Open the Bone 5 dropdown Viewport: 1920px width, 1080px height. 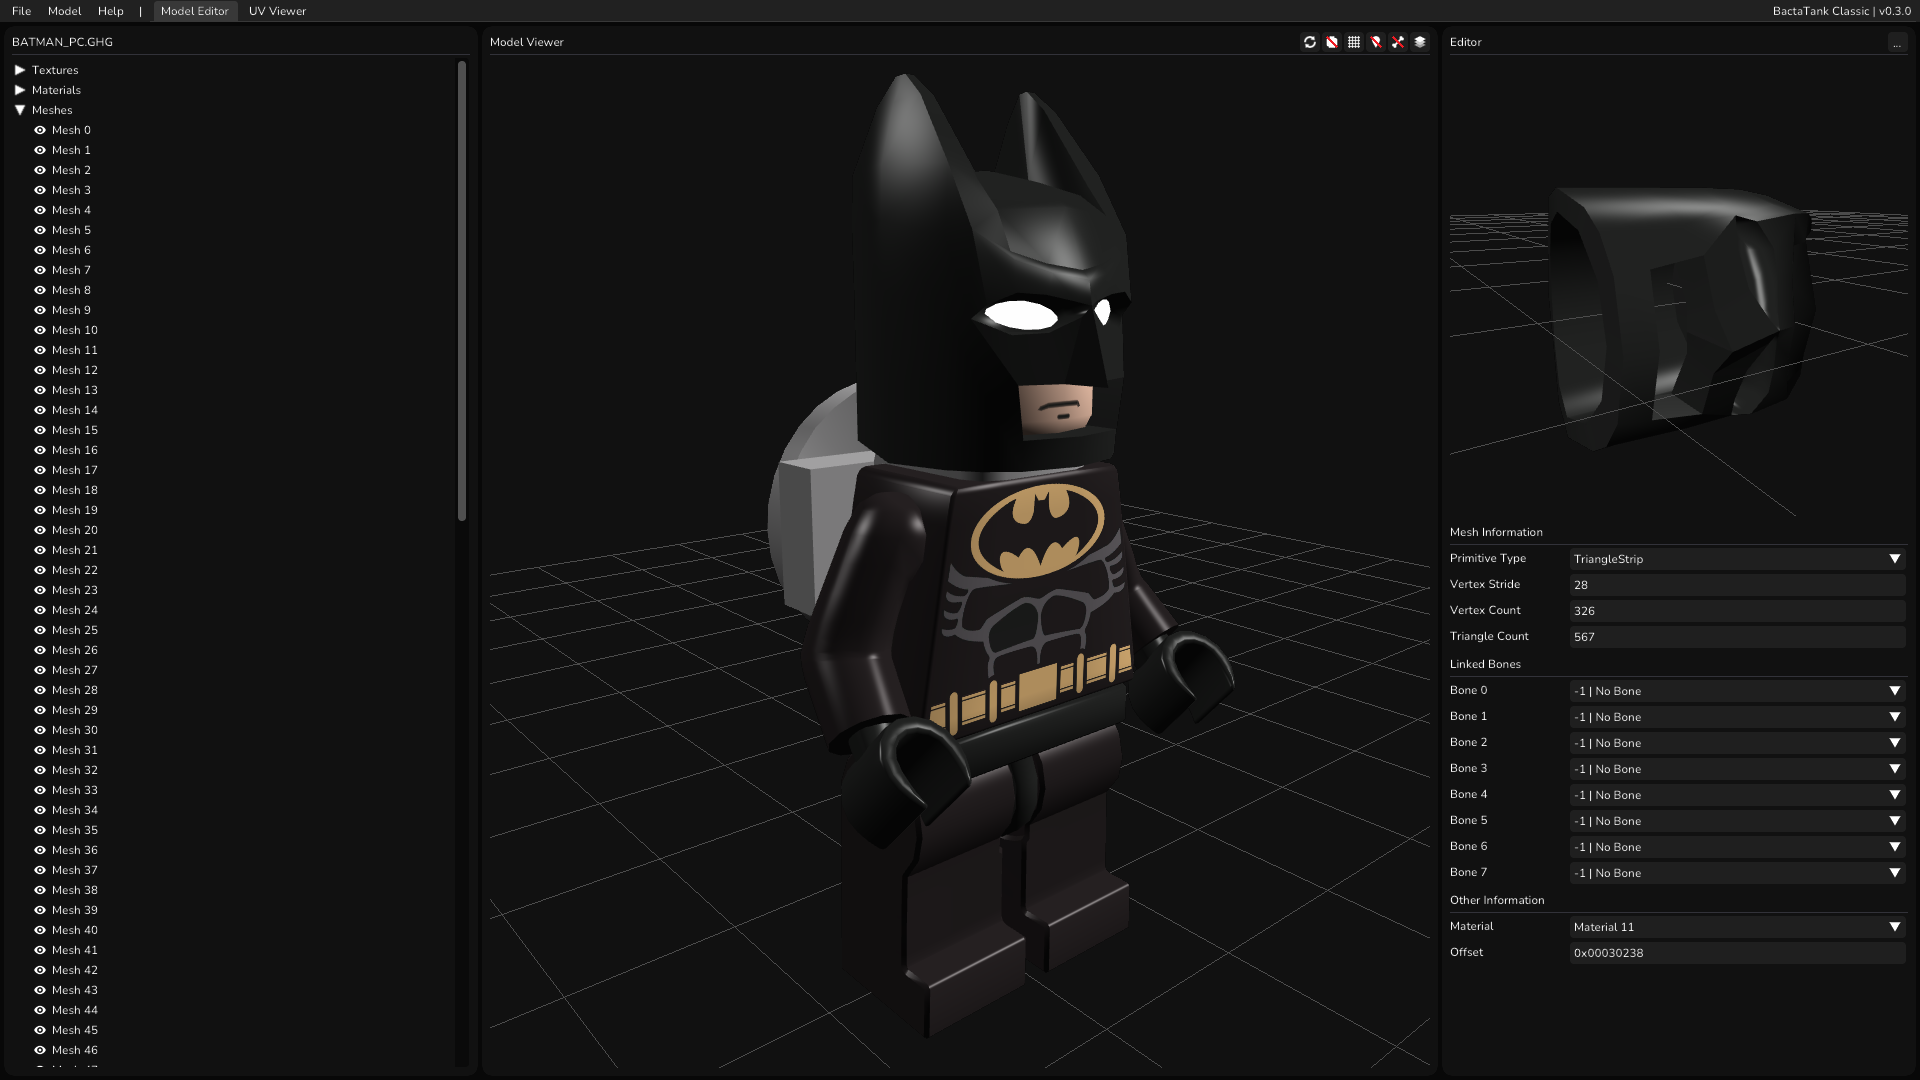click(1737, 821)
